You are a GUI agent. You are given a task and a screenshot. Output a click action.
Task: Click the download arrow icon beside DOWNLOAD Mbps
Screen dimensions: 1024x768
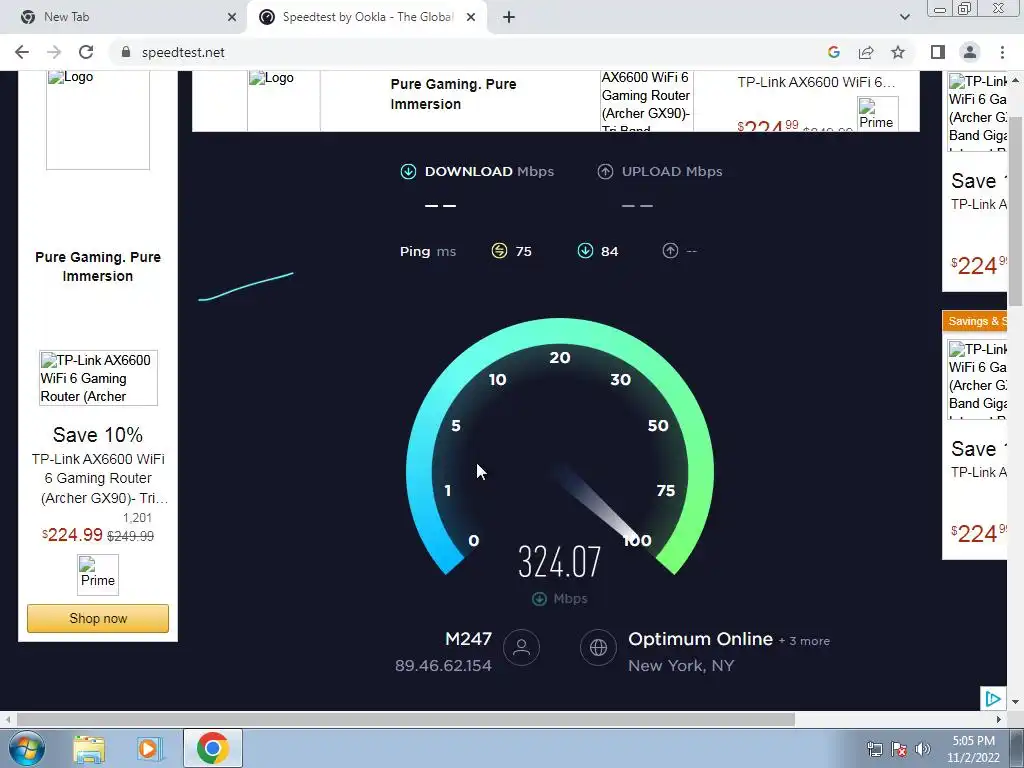(x=408, y=172)
